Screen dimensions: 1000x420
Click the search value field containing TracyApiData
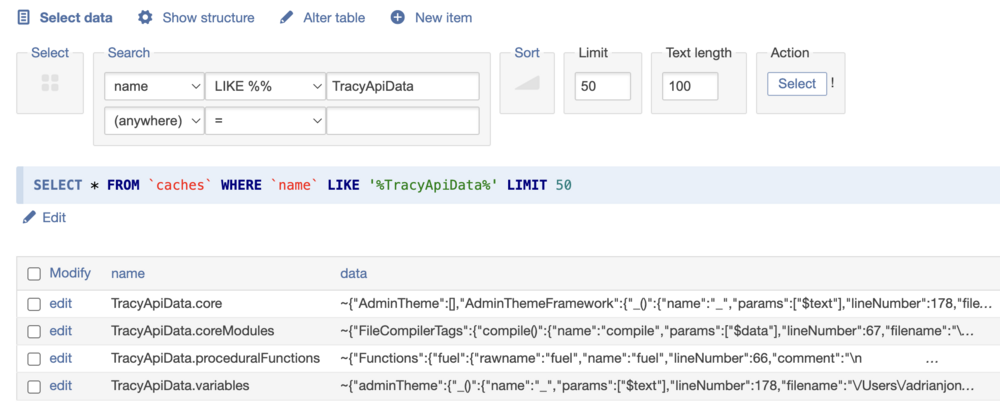click(403, 87)
